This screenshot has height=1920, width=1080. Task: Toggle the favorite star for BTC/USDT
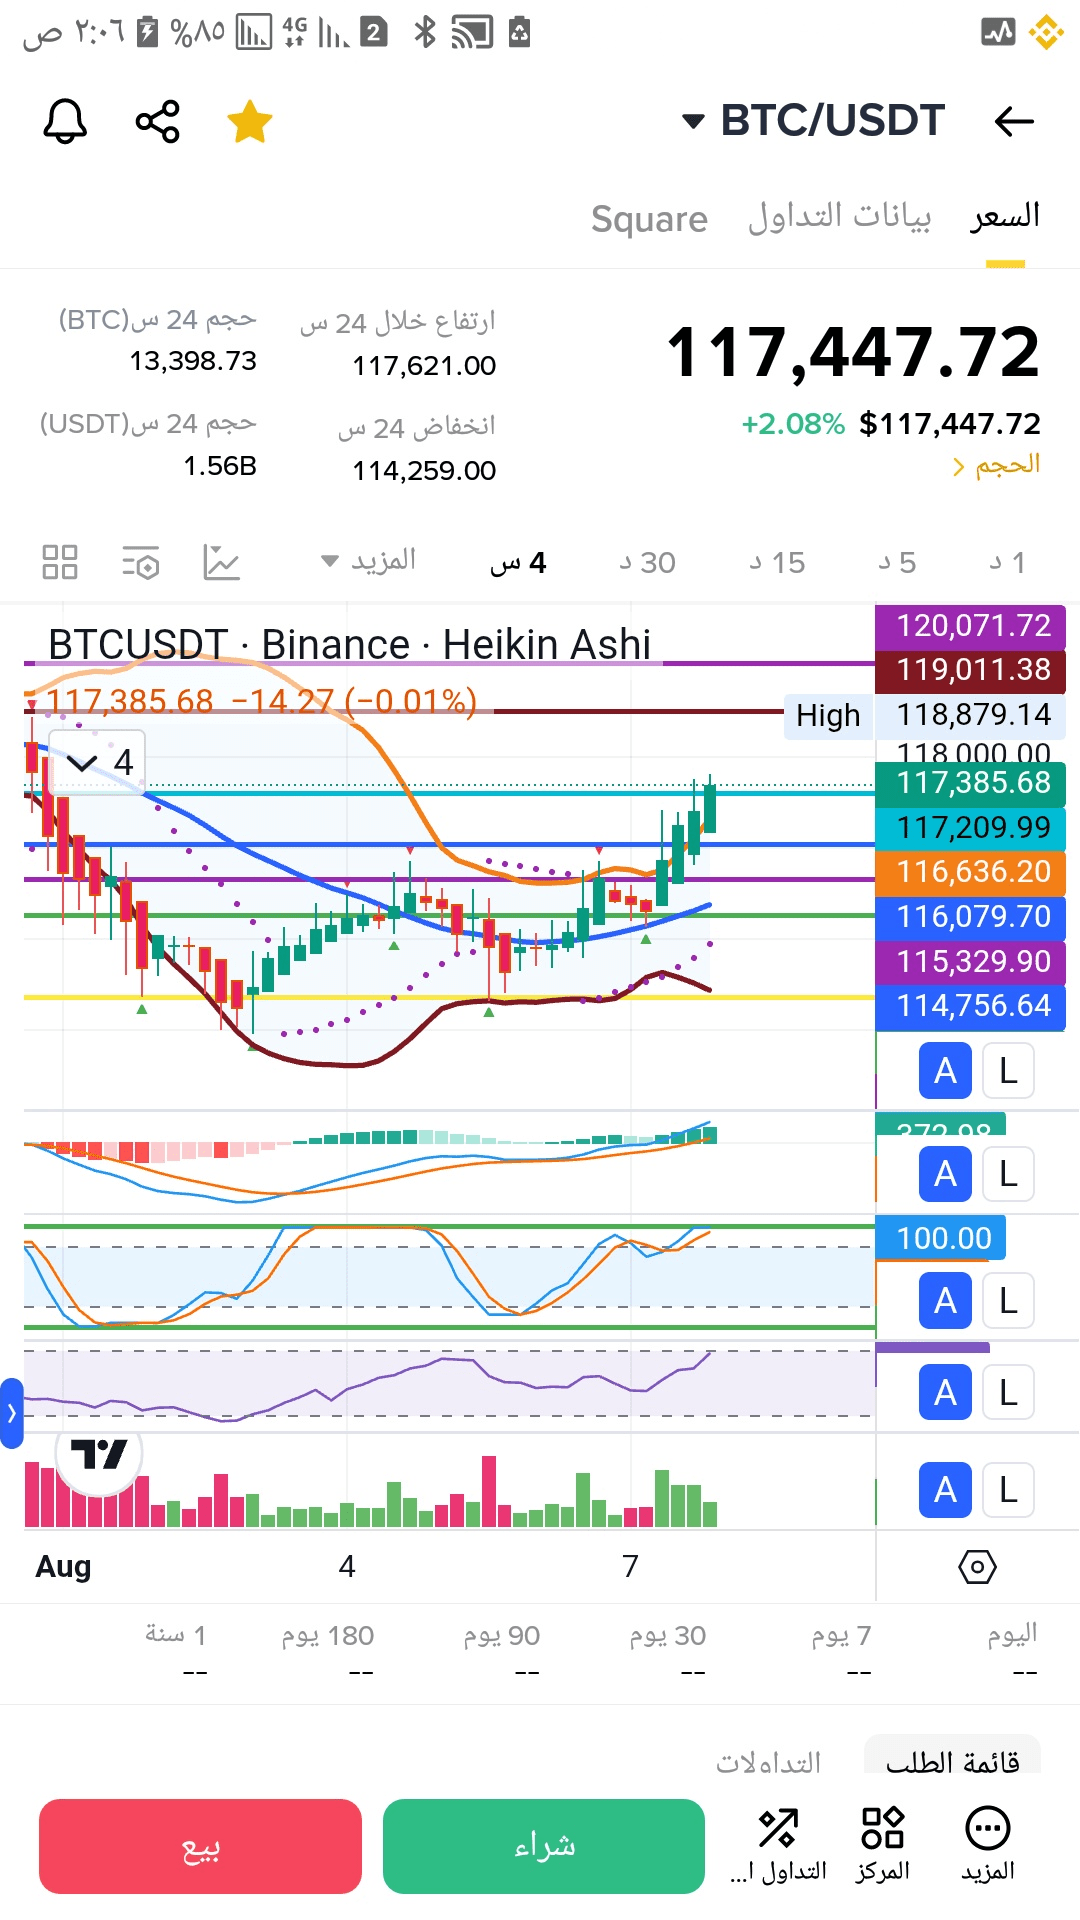(x=249, y=122)
